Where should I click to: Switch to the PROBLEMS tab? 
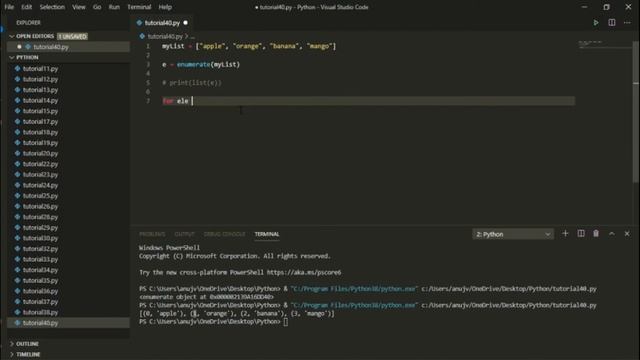click(152, 234)
